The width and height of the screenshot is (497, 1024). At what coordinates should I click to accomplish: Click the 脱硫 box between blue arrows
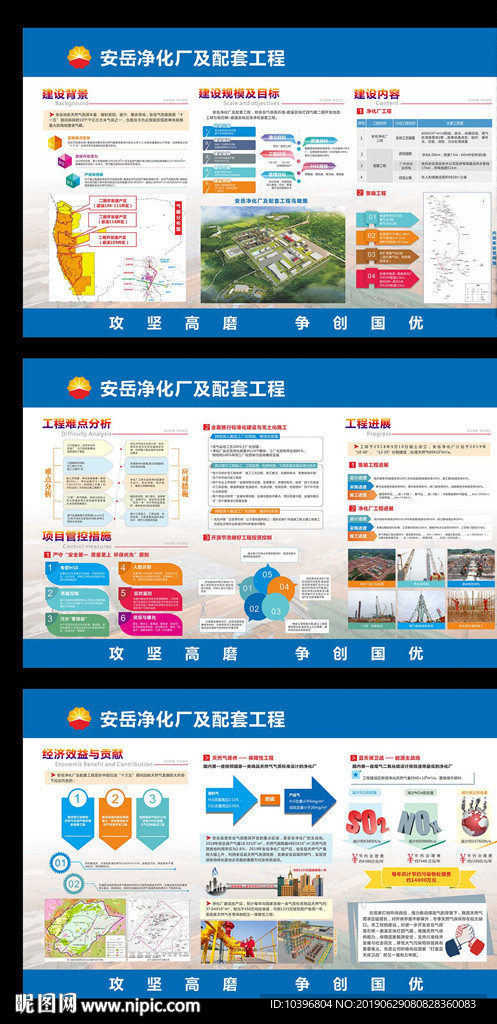tap(267, 797)
